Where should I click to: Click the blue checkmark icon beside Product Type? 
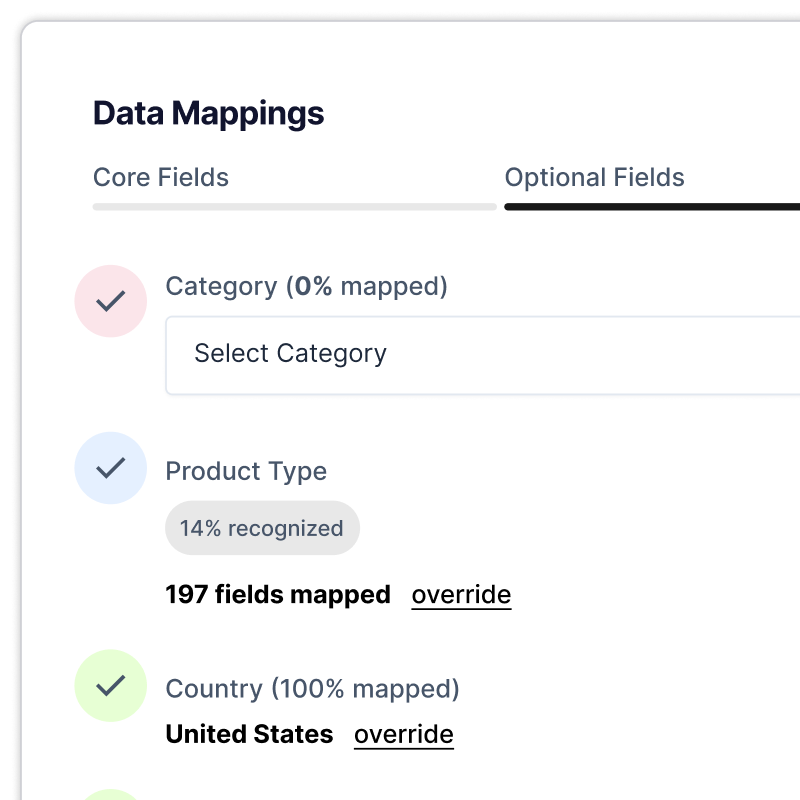click(x=111, y=467)
